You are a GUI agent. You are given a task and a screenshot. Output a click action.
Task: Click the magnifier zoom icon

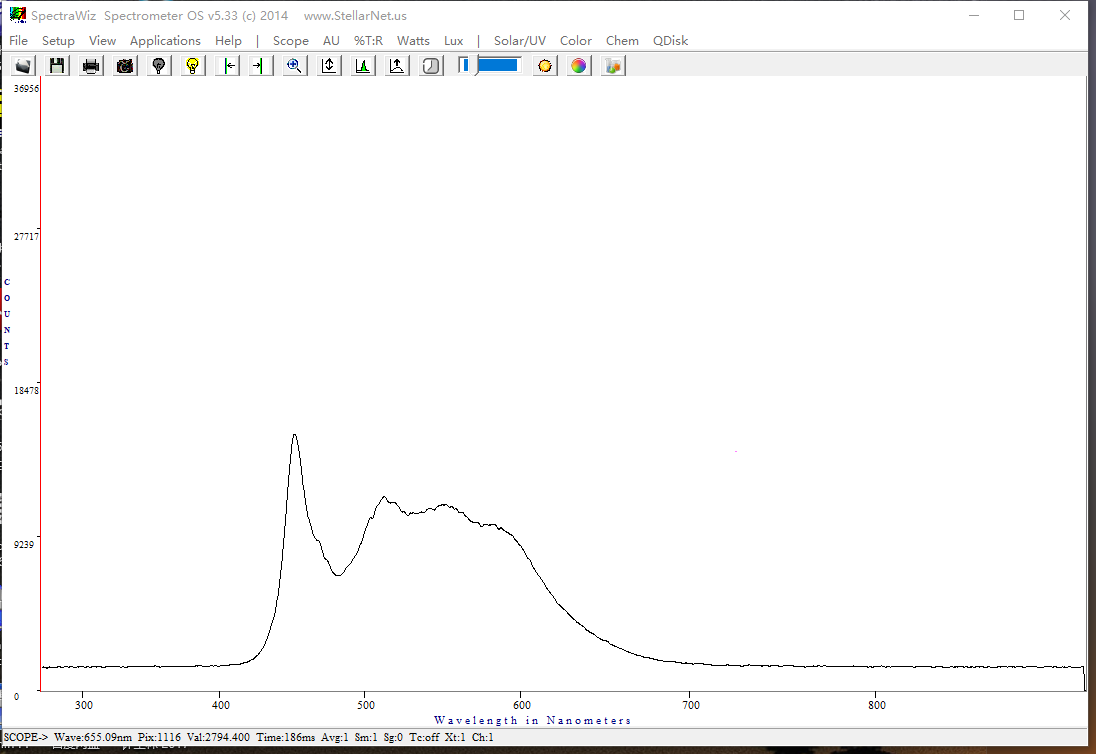coord(294,66)
